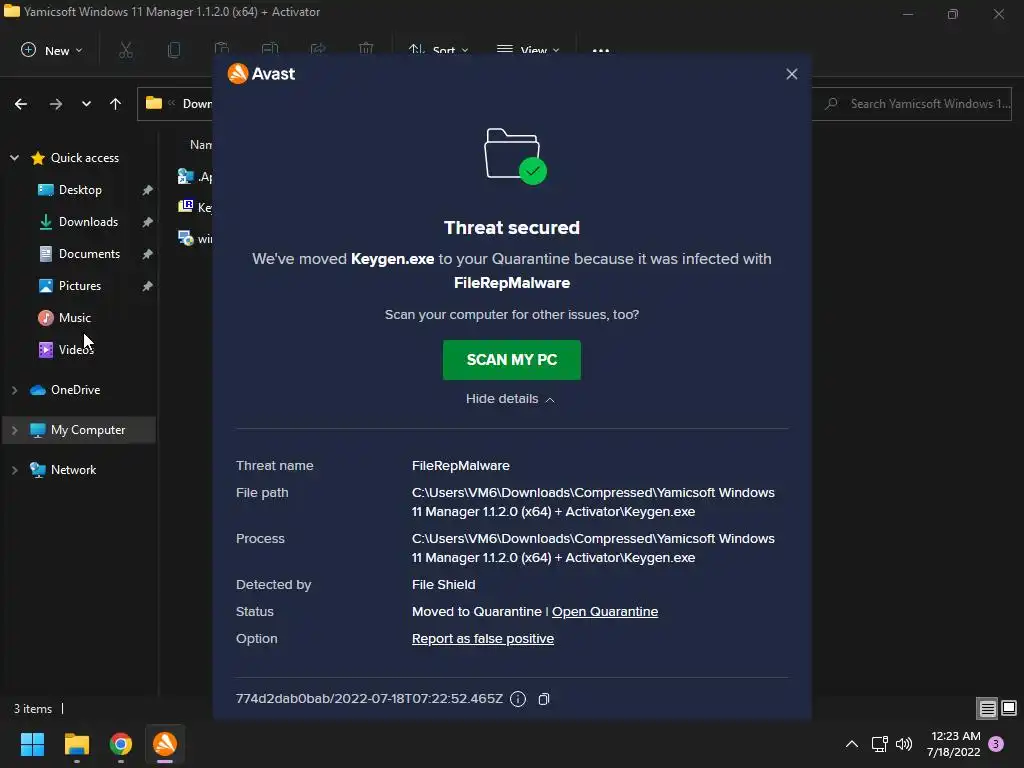Unpin Pictures using its pin icon
This screenshot has width=1024, height=768.
pyautogui.click(x=148, y=286)
